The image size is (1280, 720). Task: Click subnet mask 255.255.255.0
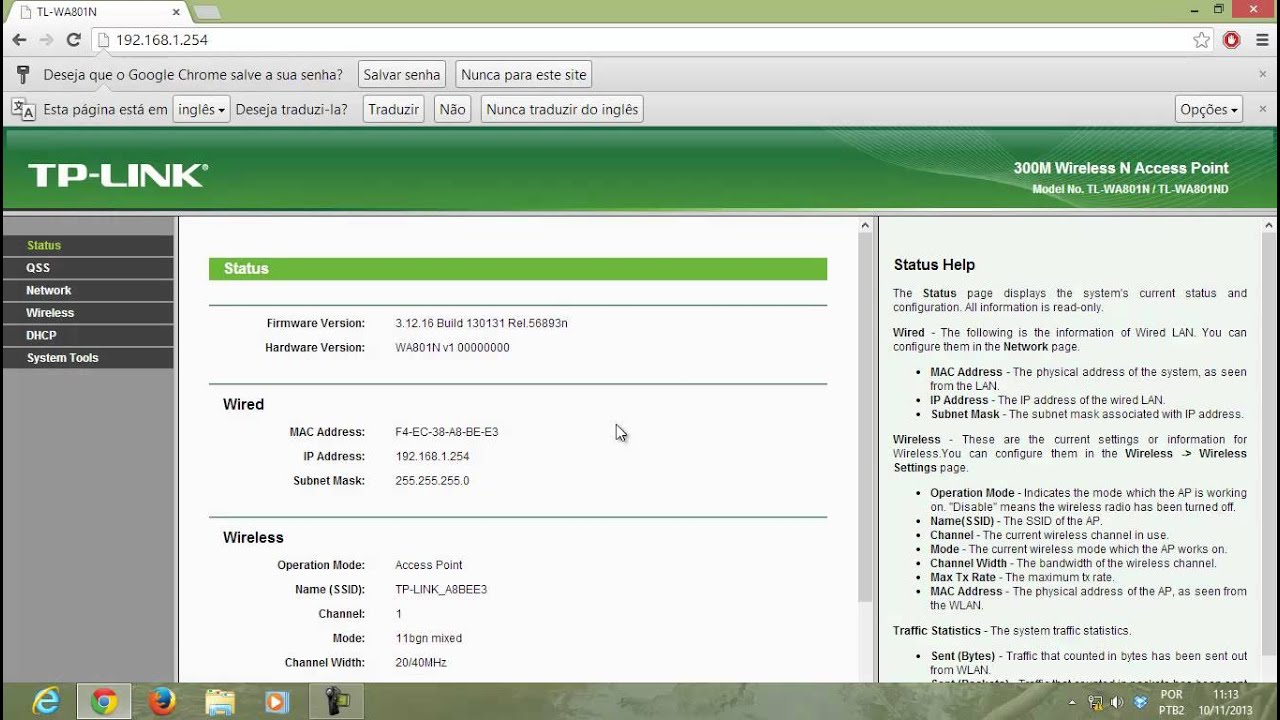coord(432,480)
